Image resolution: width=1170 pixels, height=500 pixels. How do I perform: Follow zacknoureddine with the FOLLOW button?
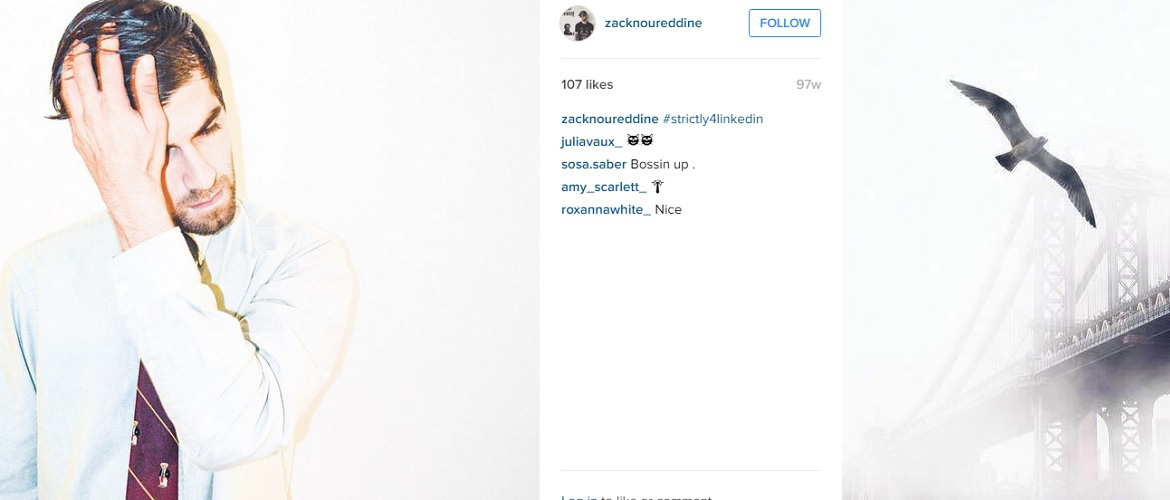(785, 23)
